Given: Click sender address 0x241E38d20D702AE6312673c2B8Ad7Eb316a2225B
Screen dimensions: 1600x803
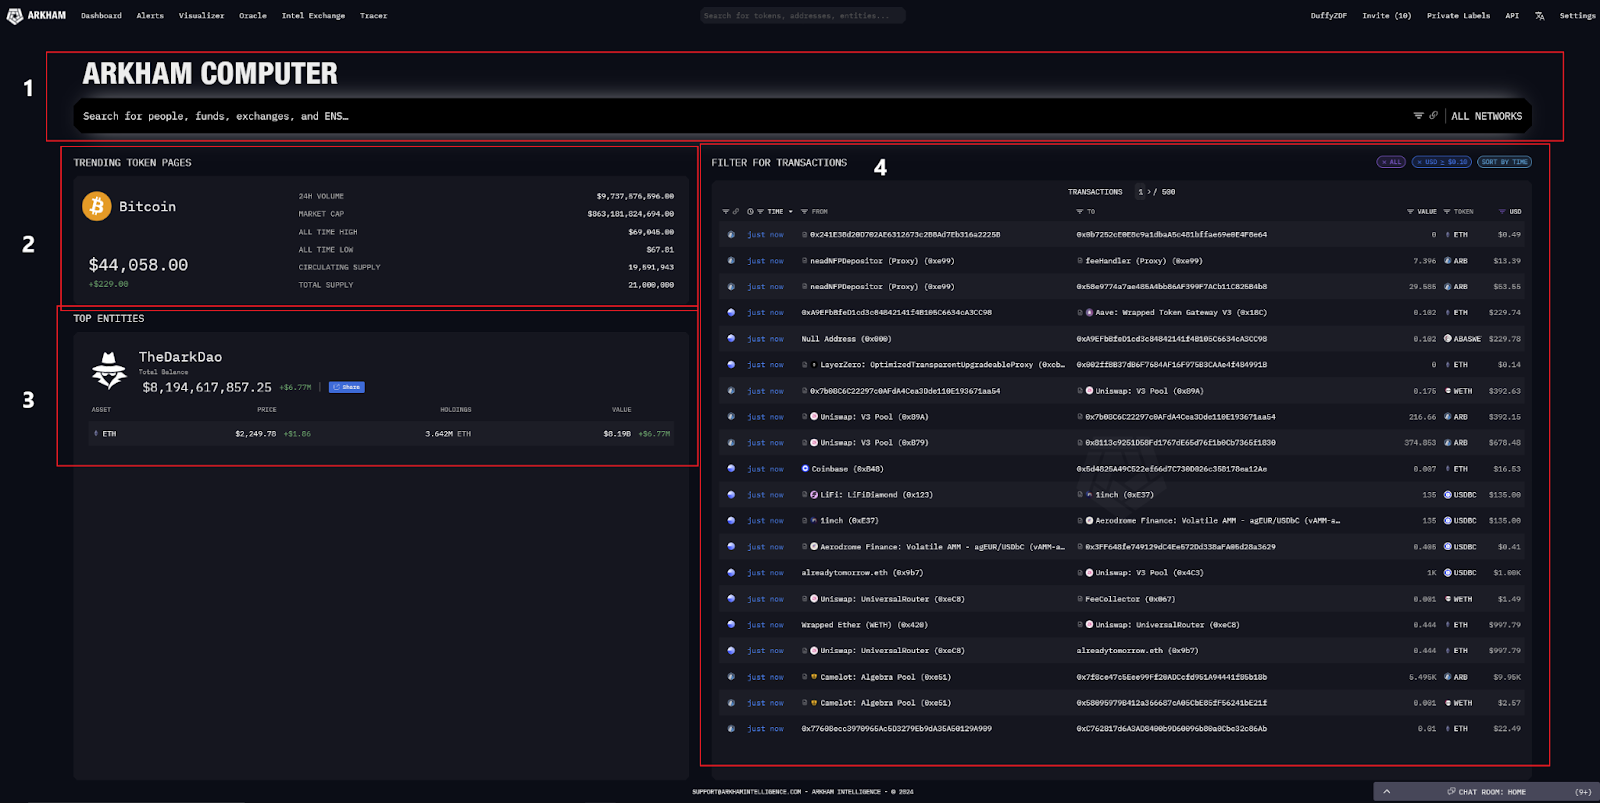Looking at the screenshot, I should coord(905,235).
